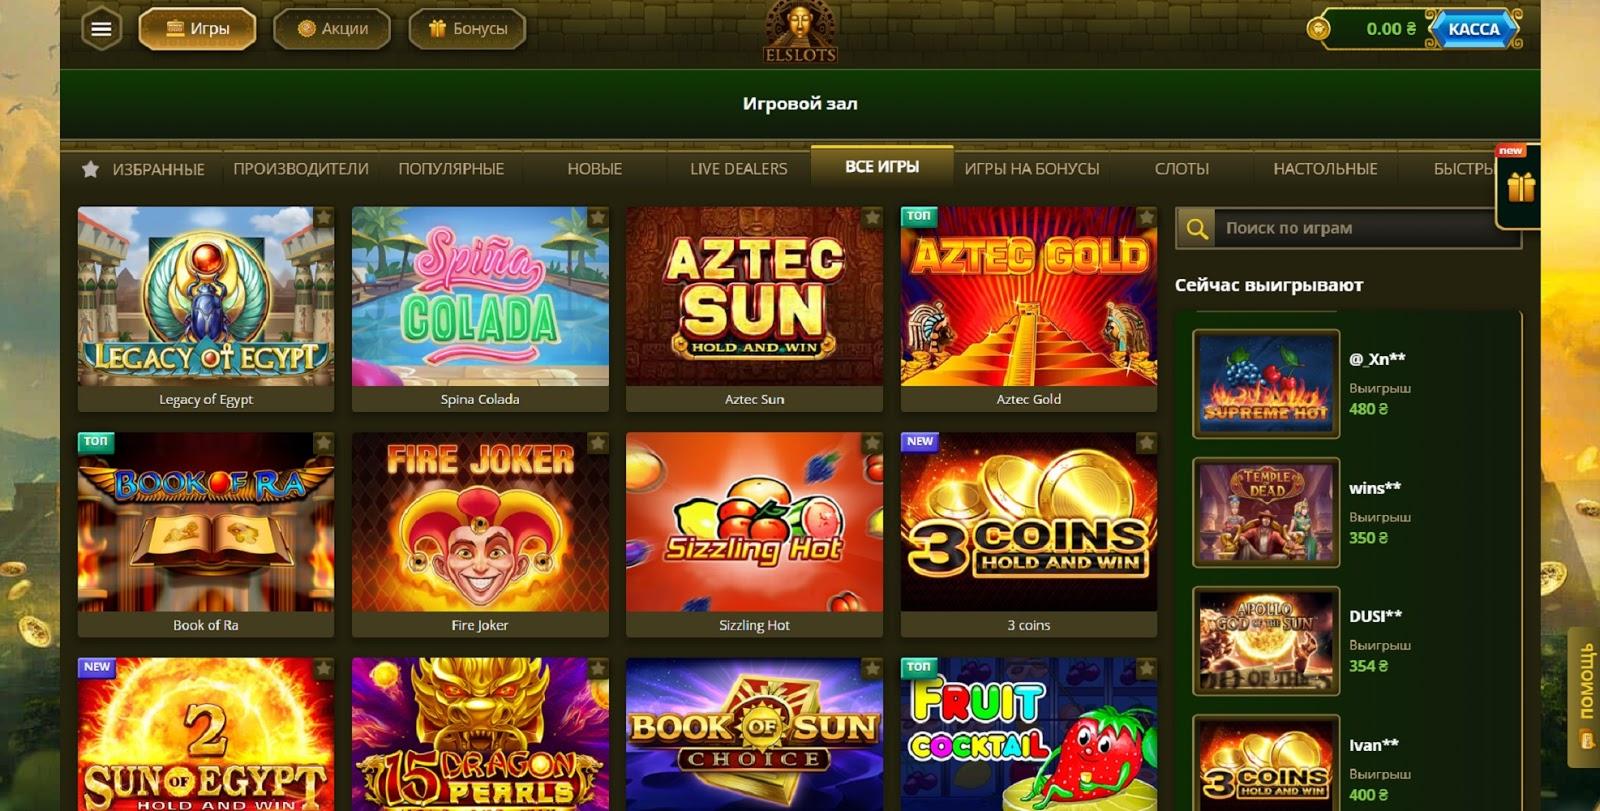Click the search magnifier icon
The image size is (1600, 811).
click(x=1196, y=228)
